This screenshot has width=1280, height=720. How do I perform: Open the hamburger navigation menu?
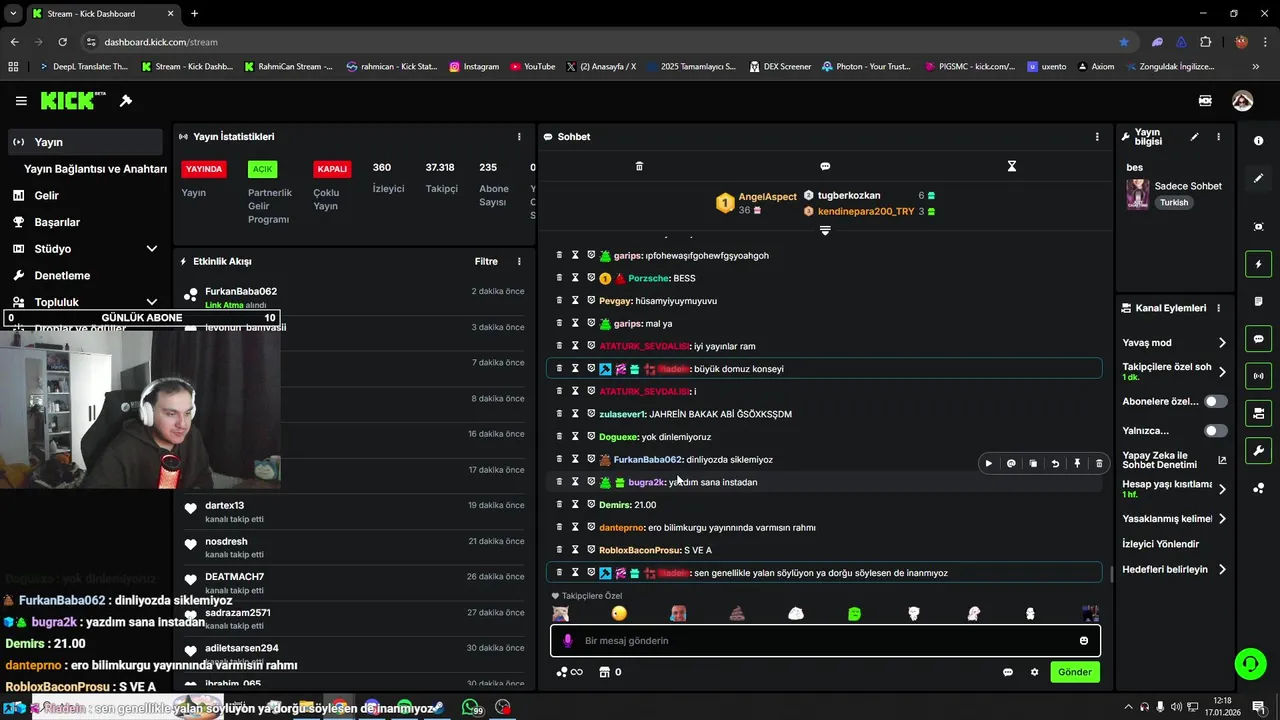point(21,101)
